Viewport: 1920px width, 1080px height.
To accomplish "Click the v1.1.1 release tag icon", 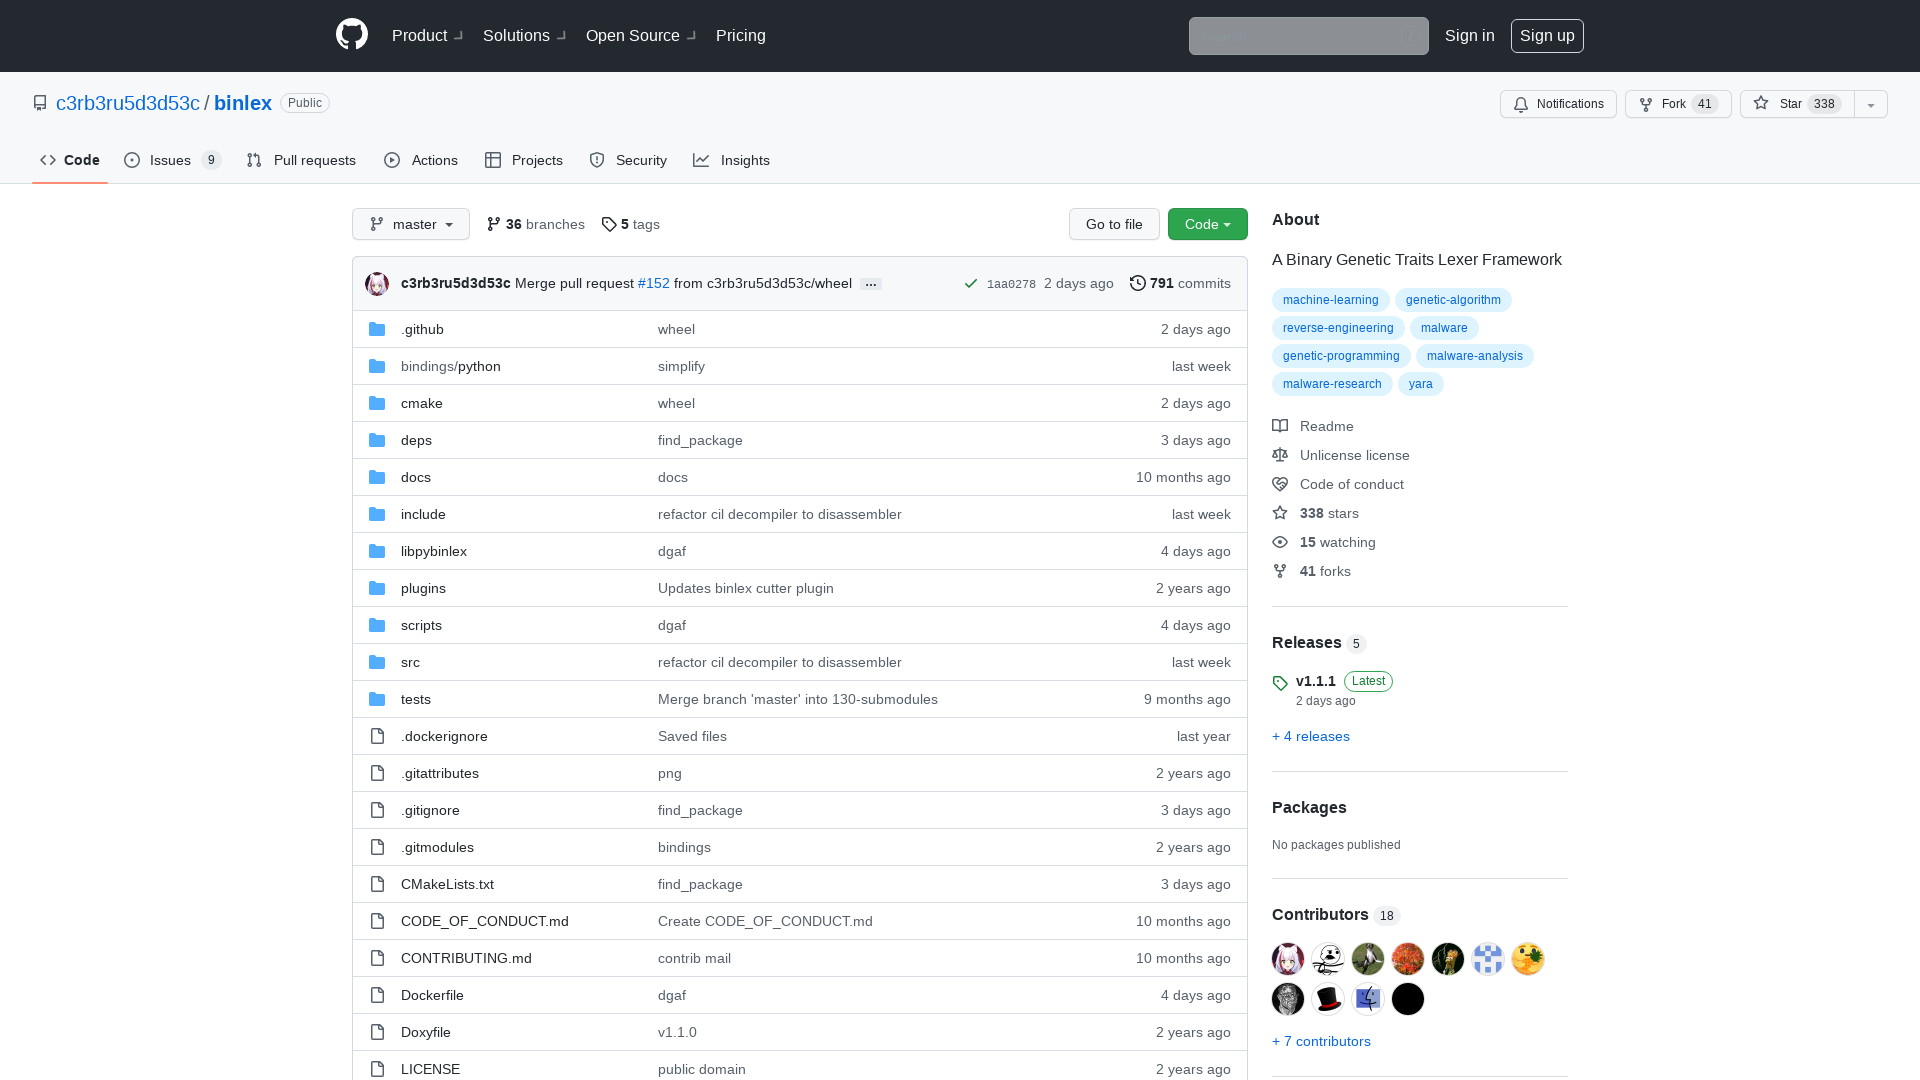I will pos(1280,683).
